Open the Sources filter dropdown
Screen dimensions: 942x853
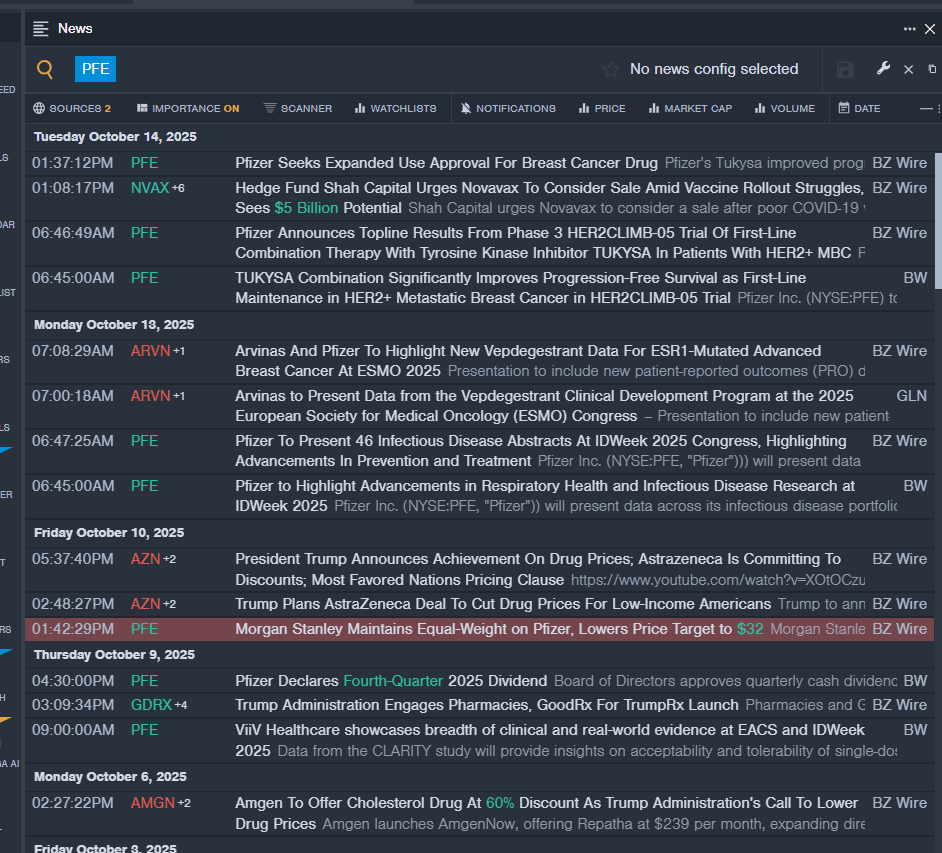[72, 108]
